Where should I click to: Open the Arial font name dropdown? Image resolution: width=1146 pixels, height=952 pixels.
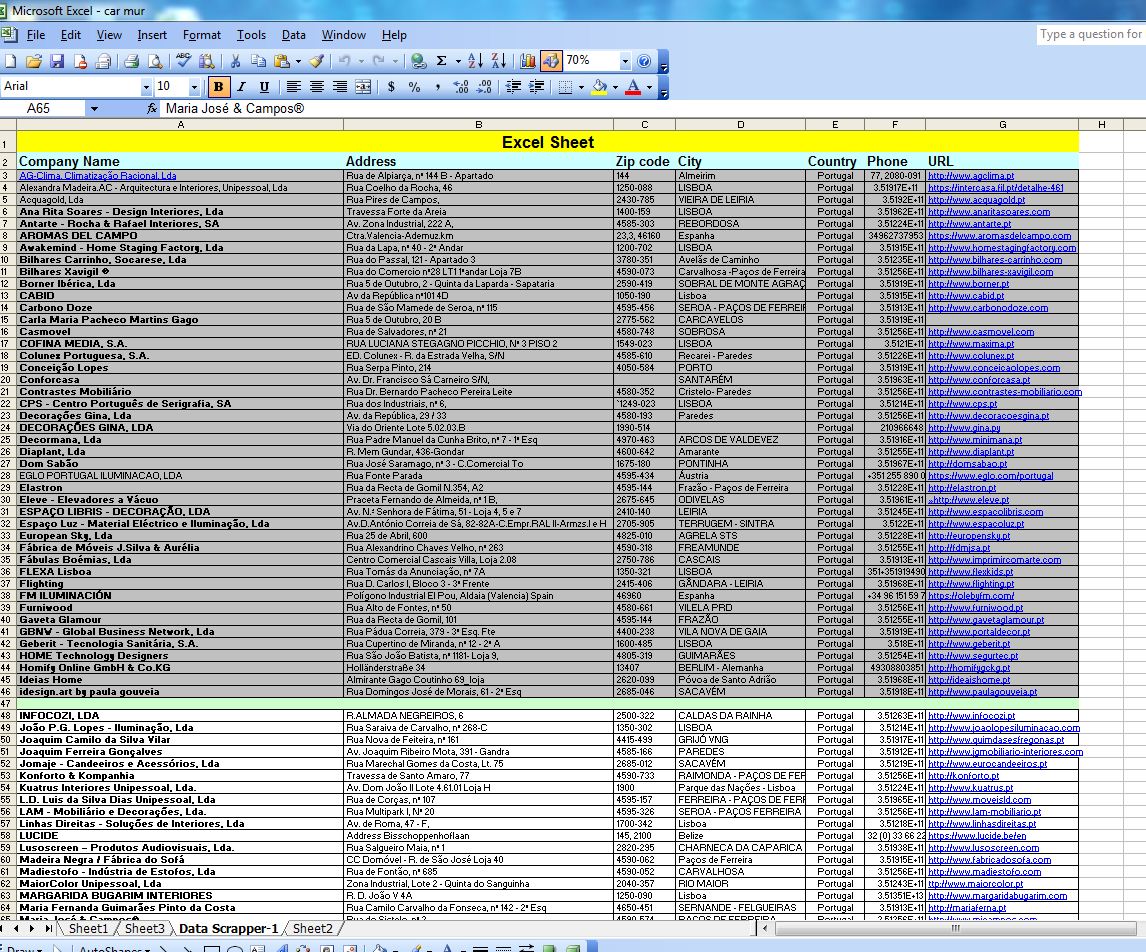click(146, 87)
